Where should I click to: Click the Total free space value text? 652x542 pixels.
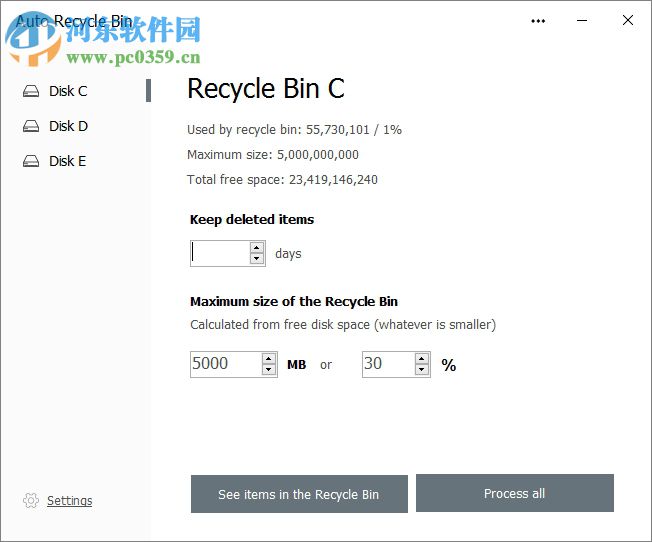(x=333, y=180)
